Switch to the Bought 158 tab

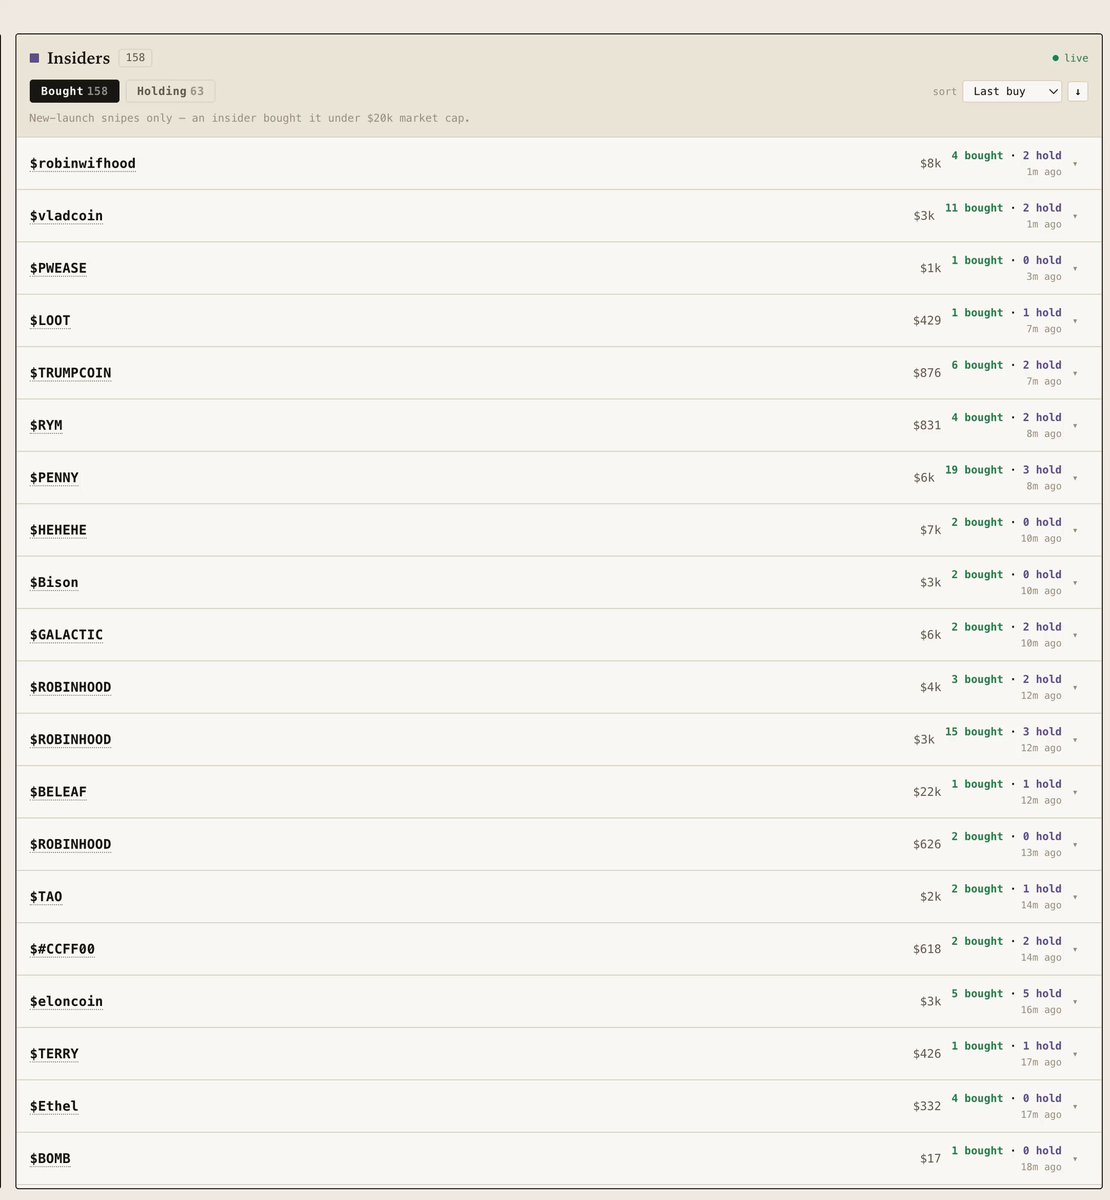click(75, 91)
